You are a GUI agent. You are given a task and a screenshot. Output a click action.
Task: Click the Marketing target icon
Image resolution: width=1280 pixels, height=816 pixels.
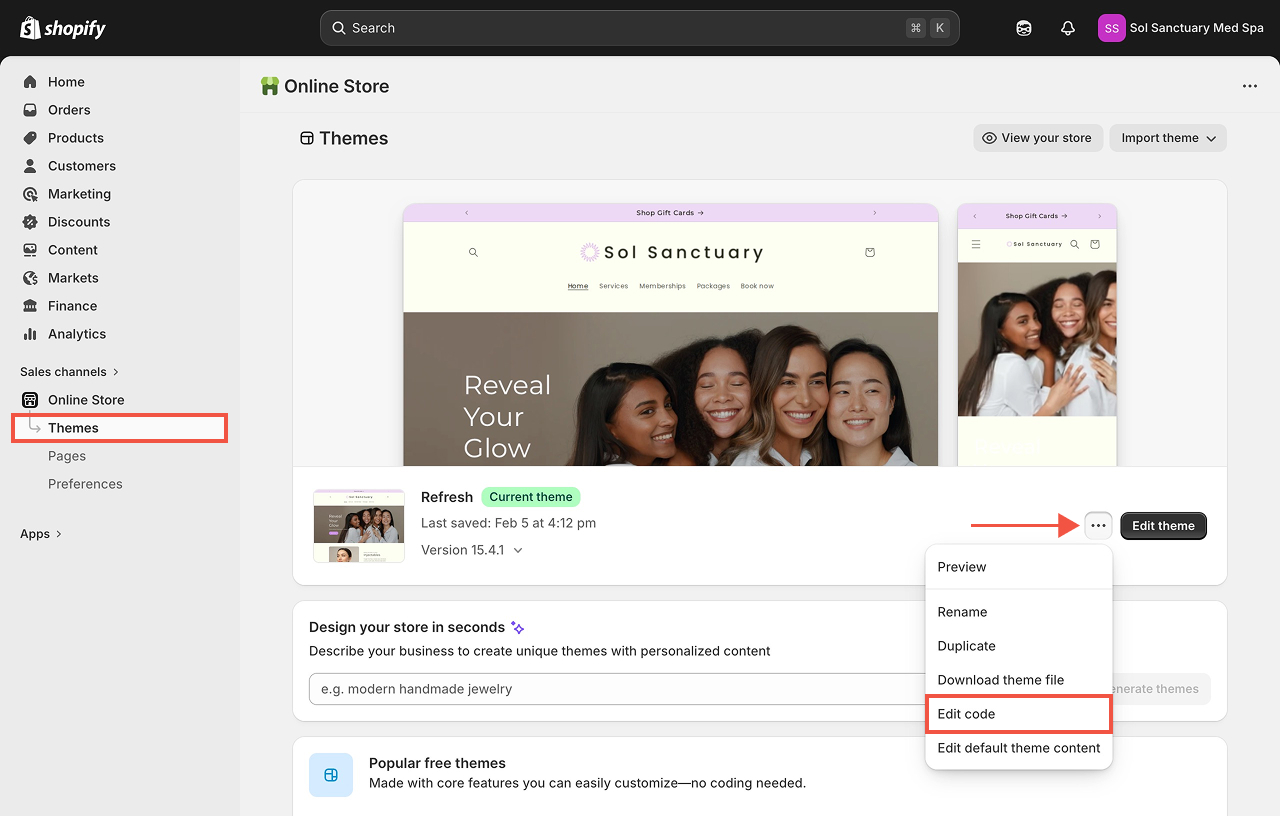coord(30,194)
